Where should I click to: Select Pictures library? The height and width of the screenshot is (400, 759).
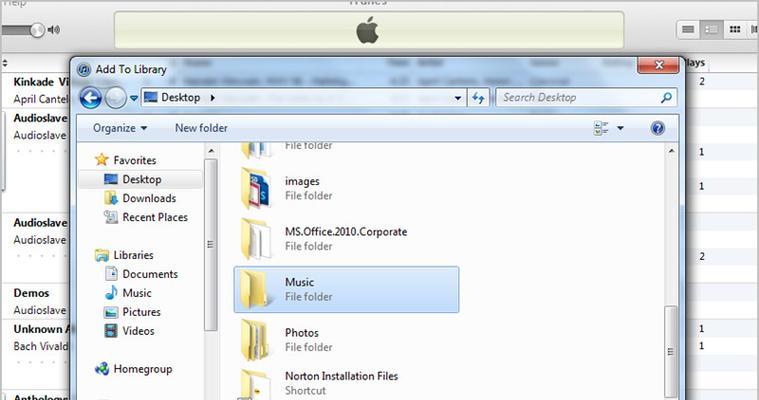click(141, 312)
